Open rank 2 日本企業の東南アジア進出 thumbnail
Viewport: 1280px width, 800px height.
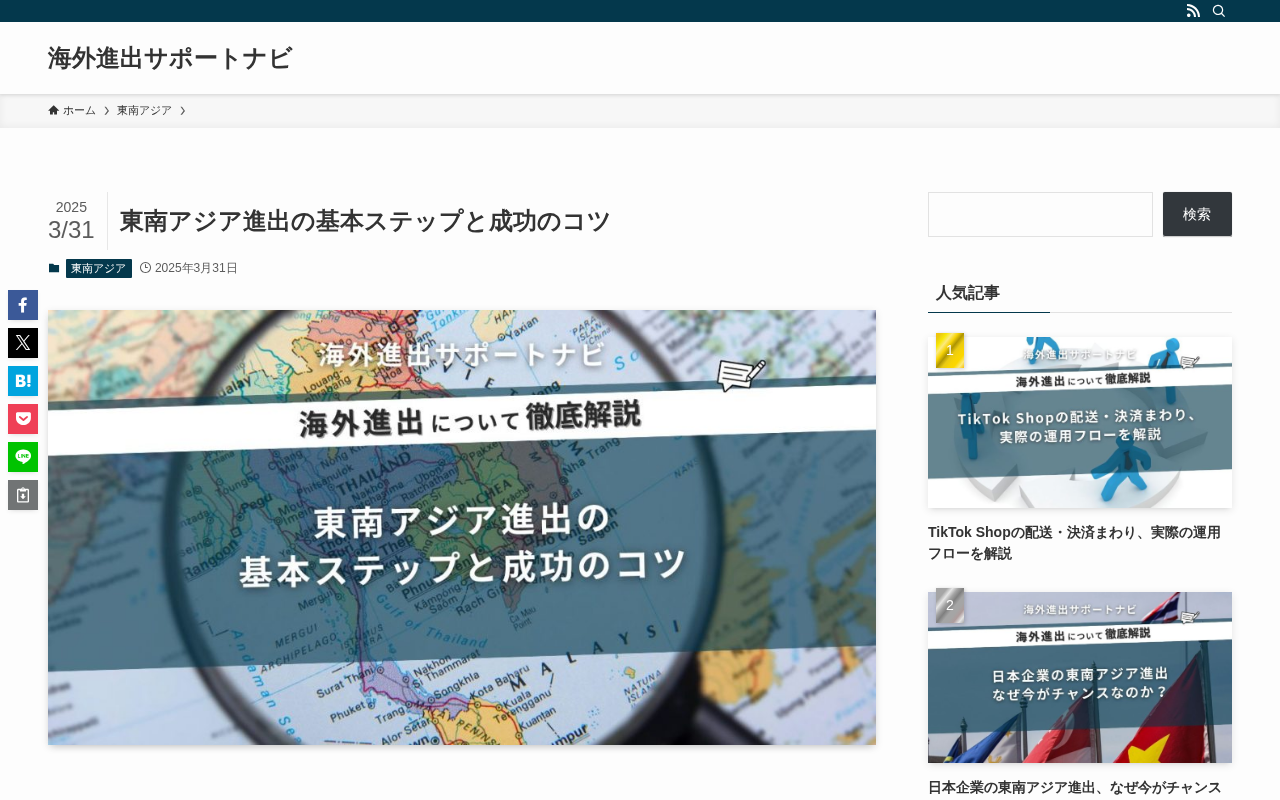[x=1080, y=677]
